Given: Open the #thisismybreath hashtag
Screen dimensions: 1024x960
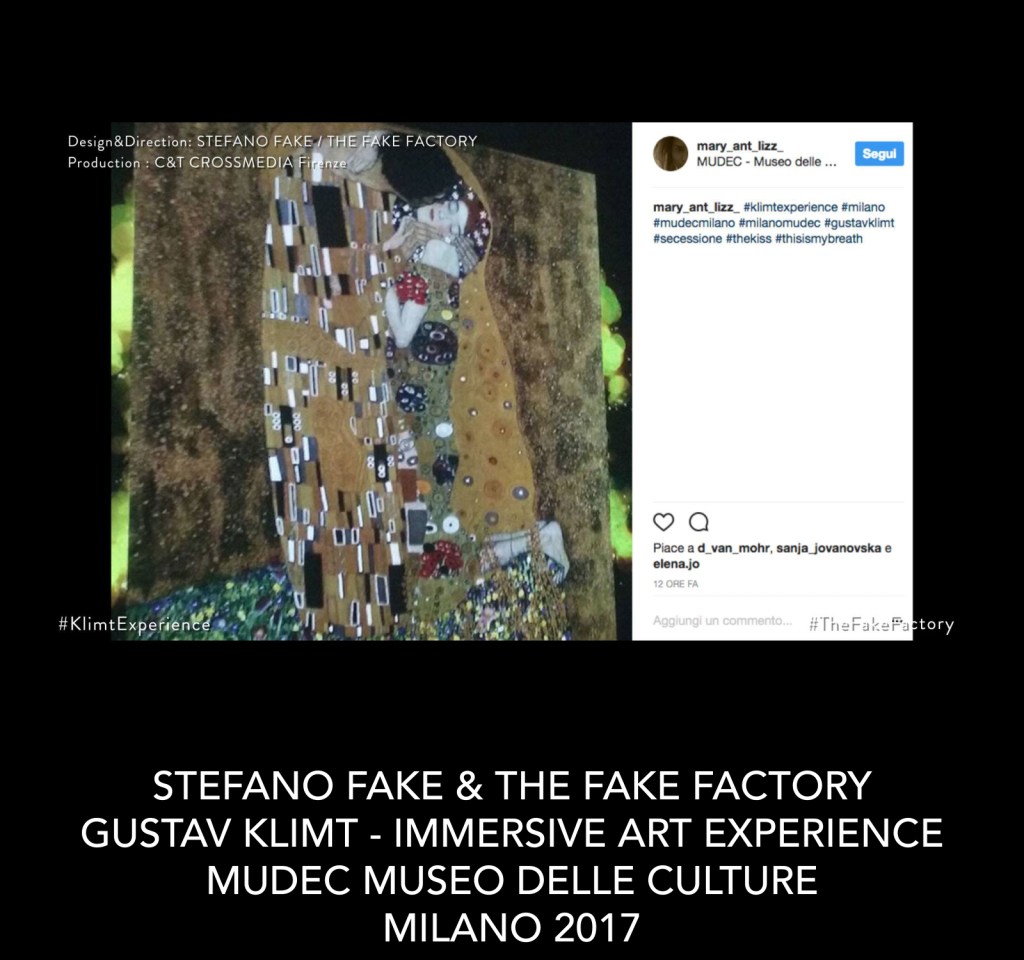Looking at the screenshot, I should 819,239.
